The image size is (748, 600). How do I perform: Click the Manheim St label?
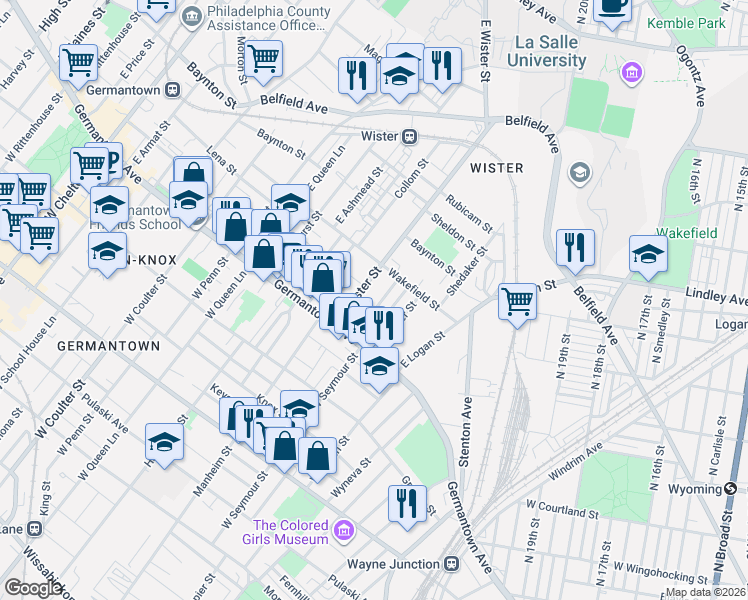[213, 471]
